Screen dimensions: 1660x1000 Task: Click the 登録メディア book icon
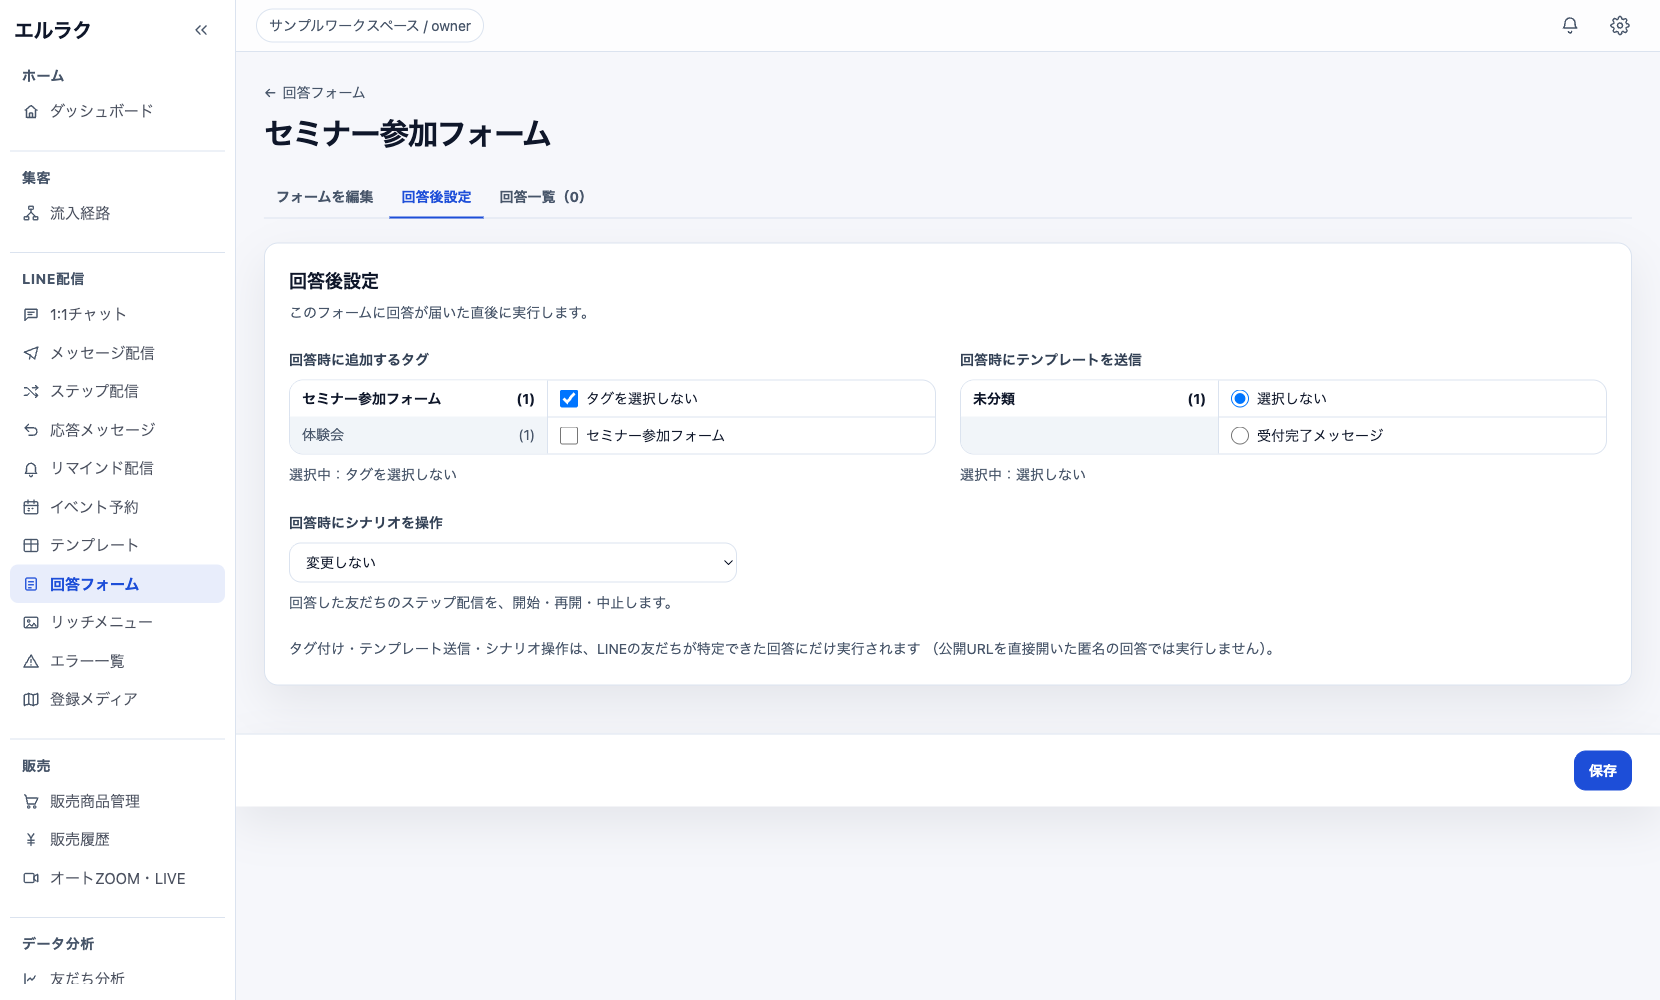pyautogui.click(x=31, y=700)
